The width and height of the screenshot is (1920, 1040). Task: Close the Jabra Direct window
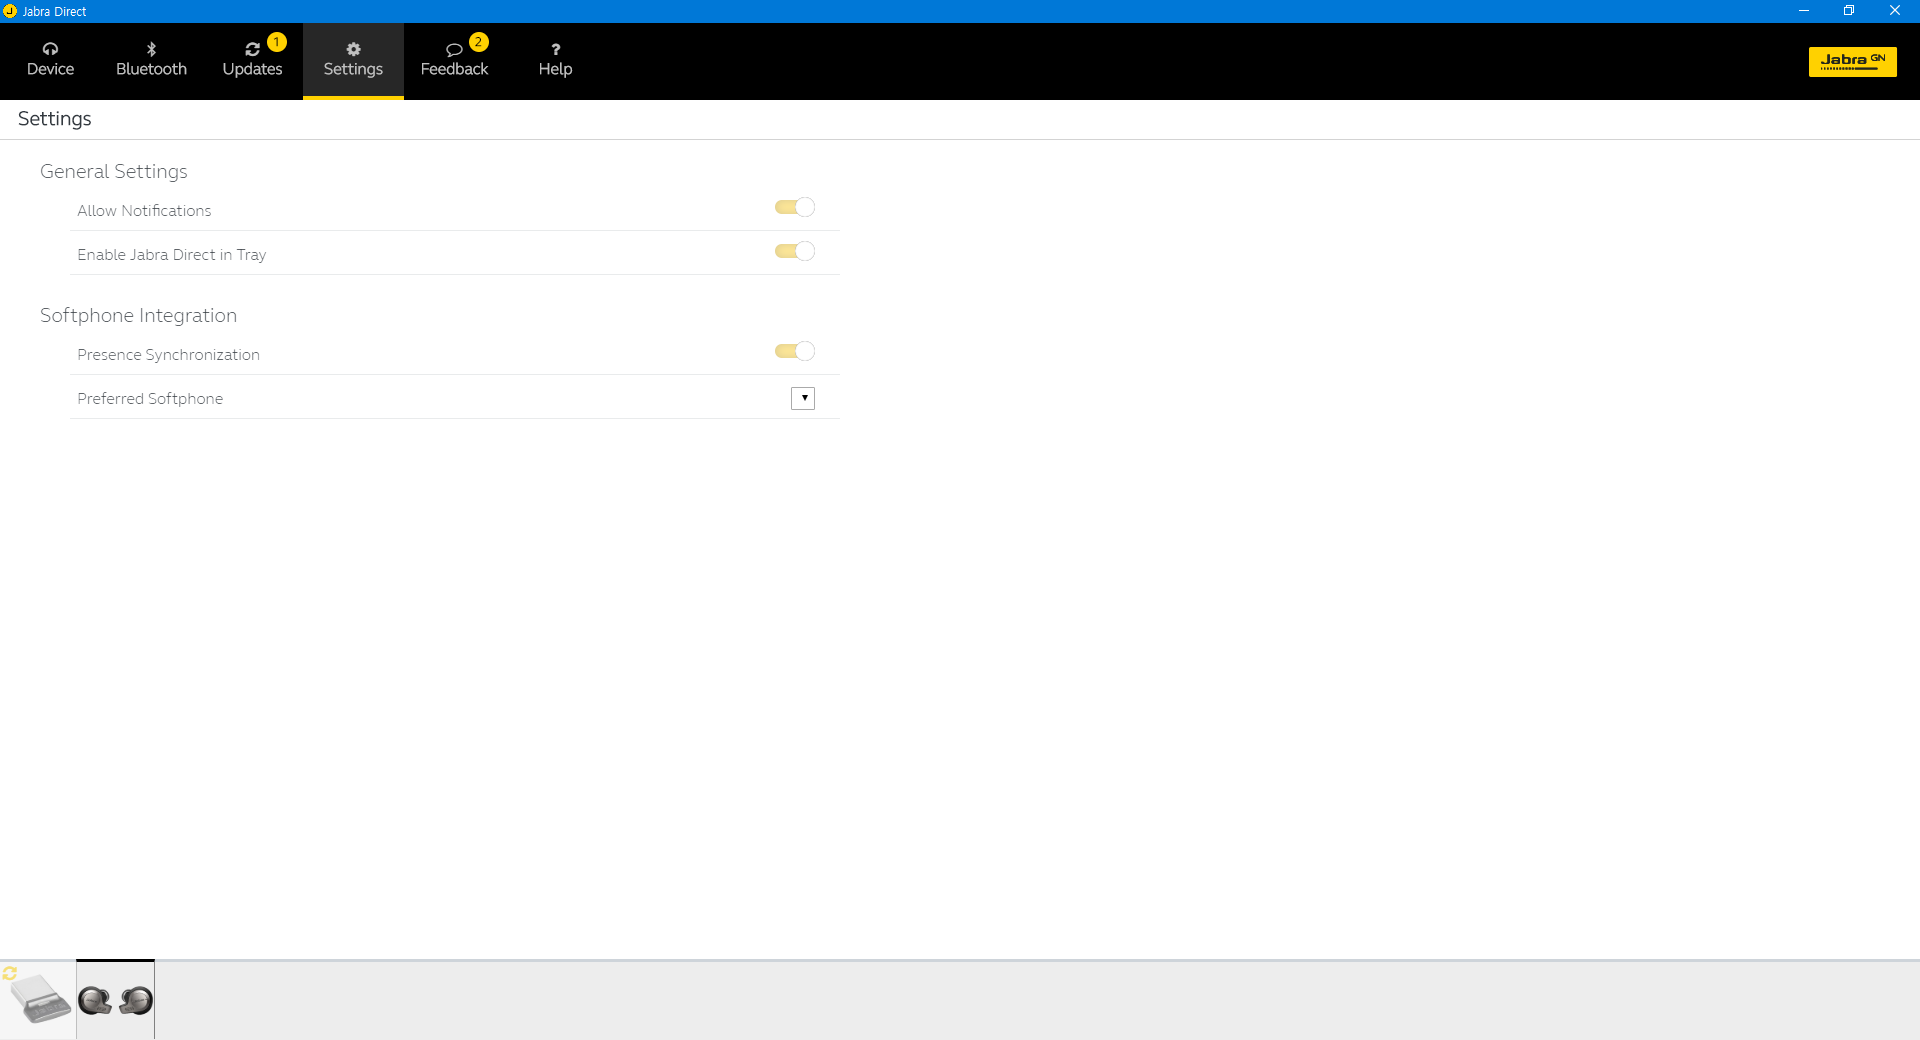(x=1895, y=11)
